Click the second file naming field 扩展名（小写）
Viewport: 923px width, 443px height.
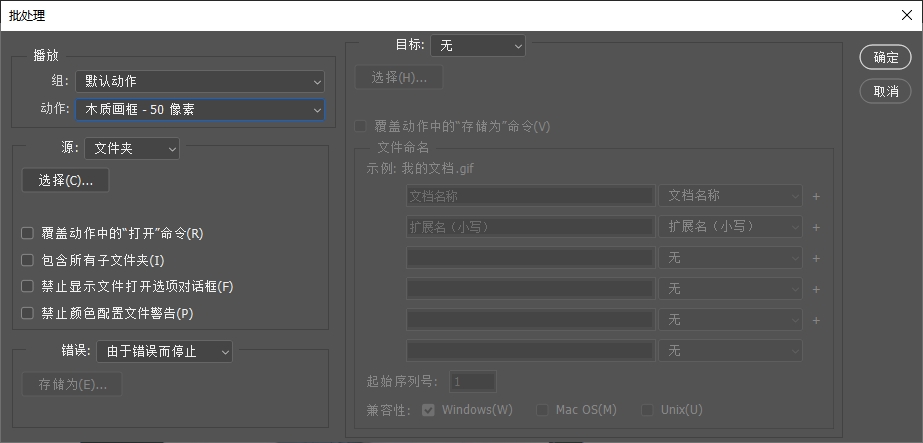pyautogui.click(x=530, y=227)
